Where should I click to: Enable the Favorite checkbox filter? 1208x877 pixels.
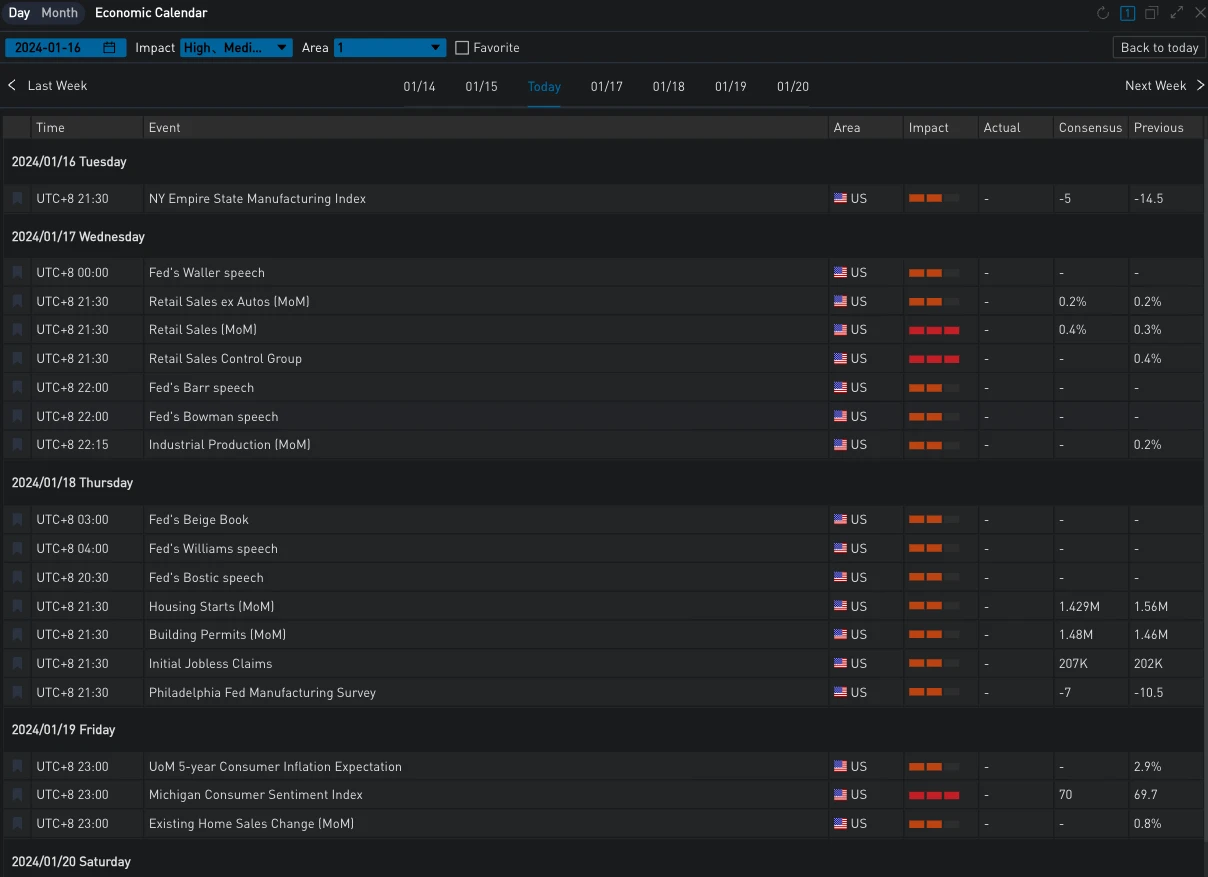click(462, 48)
